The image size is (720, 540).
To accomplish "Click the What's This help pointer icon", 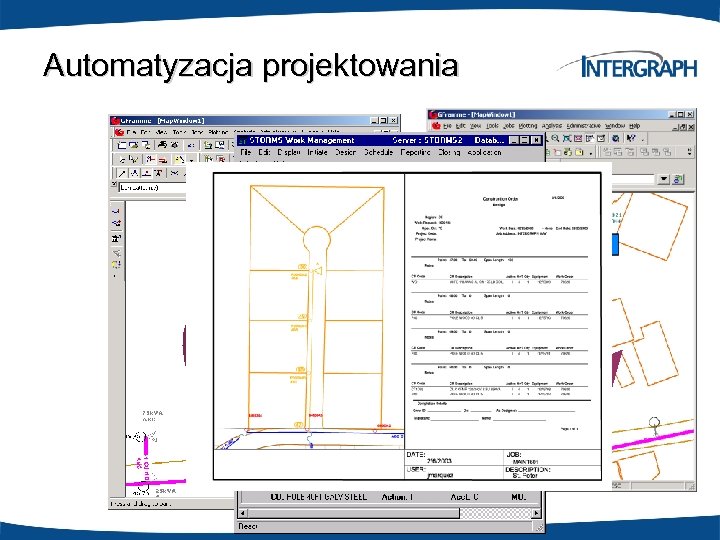I will point(631,138).
